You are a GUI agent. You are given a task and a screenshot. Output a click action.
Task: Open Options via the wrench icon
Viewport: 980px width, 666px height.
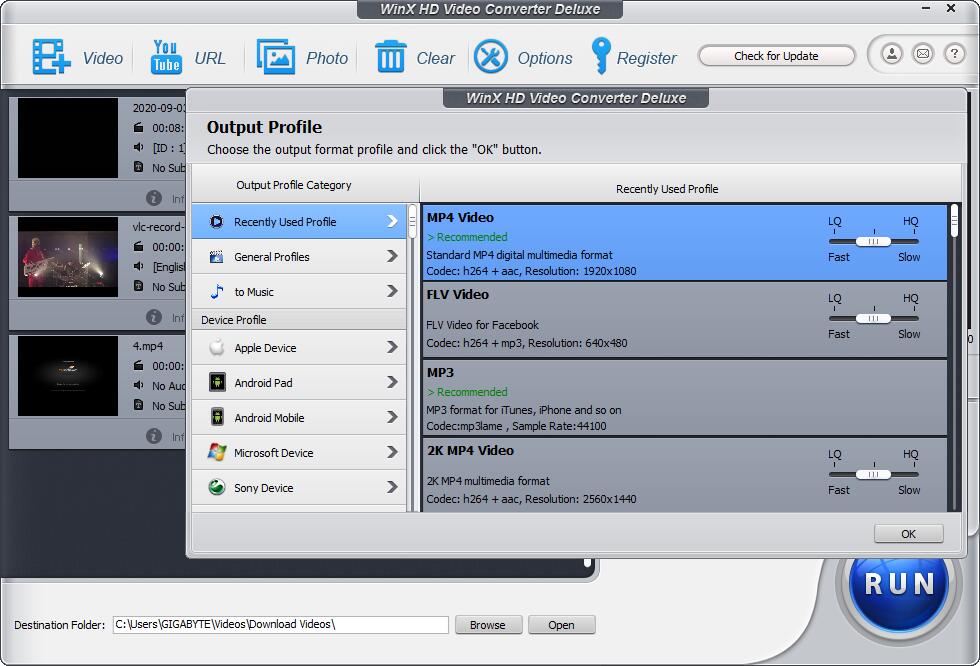click(491, 57)
